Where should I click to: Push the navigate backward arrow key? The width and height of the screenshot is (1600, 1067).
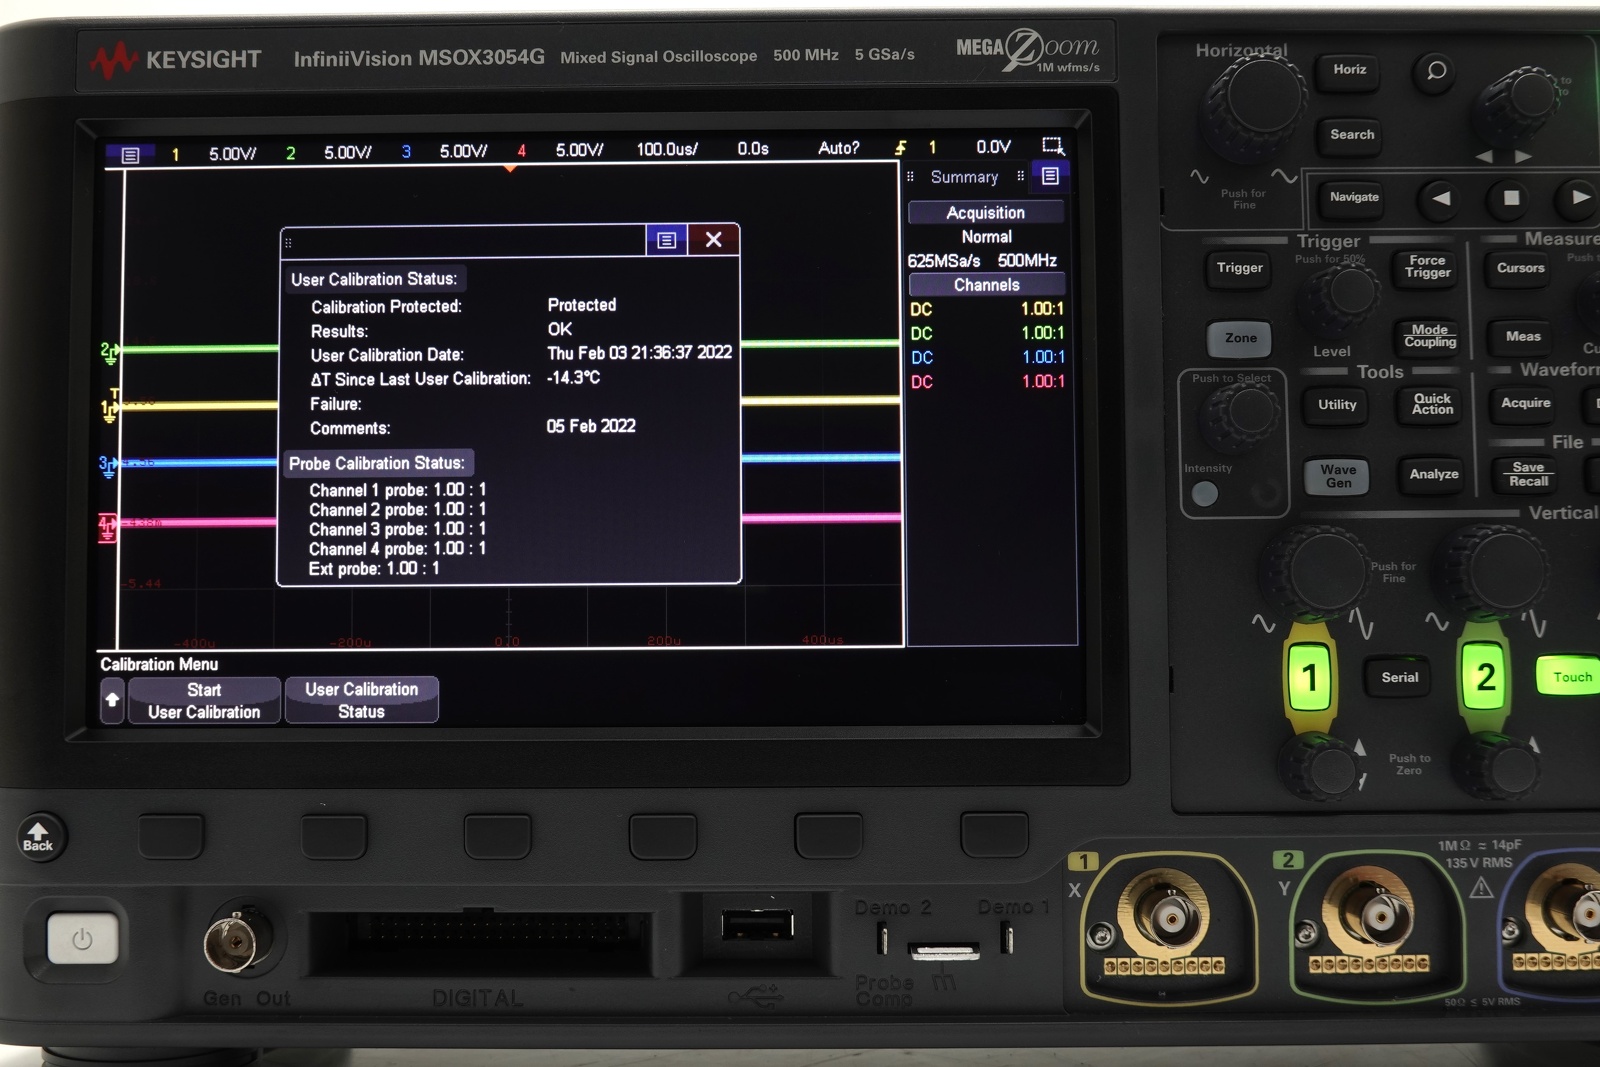pyautogui.click(x=1441, y=197)
